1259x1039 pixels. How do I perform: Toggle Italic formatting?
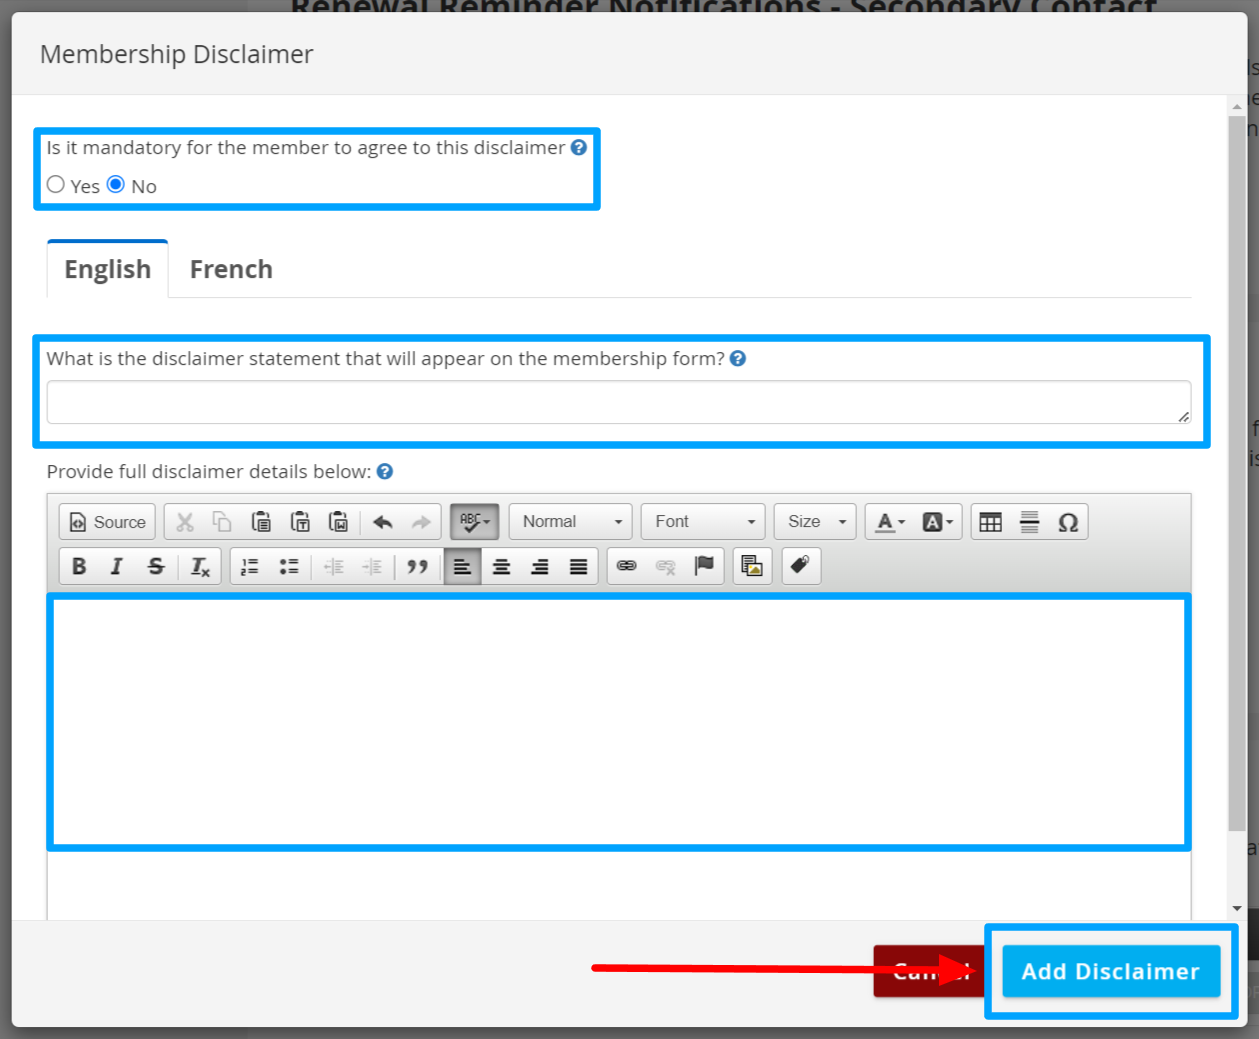pos(117,566)
